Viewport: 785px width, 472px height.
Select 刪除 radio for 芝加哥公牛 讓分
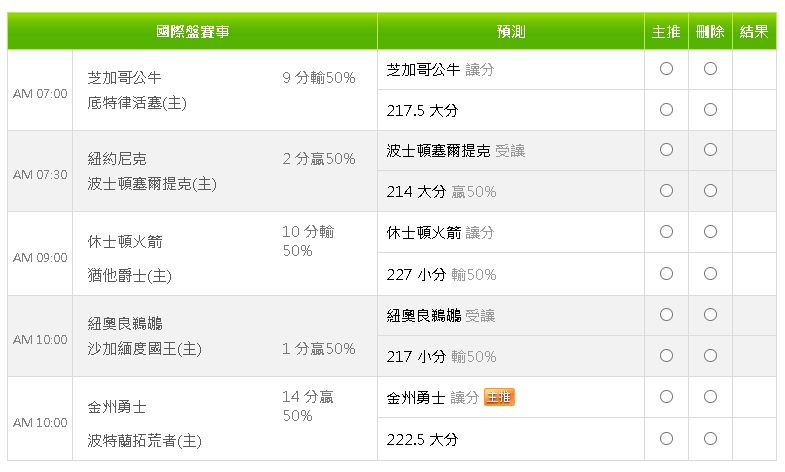(710, 69)
